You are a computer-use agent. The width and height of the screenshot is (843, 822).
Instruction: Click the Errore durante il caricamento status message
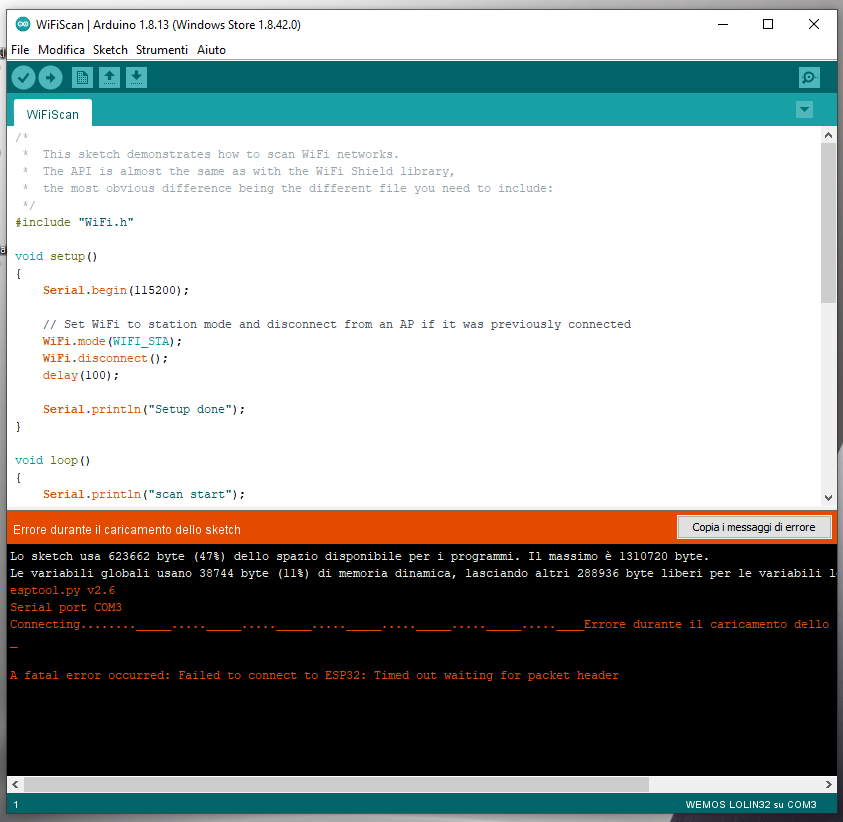127,530
